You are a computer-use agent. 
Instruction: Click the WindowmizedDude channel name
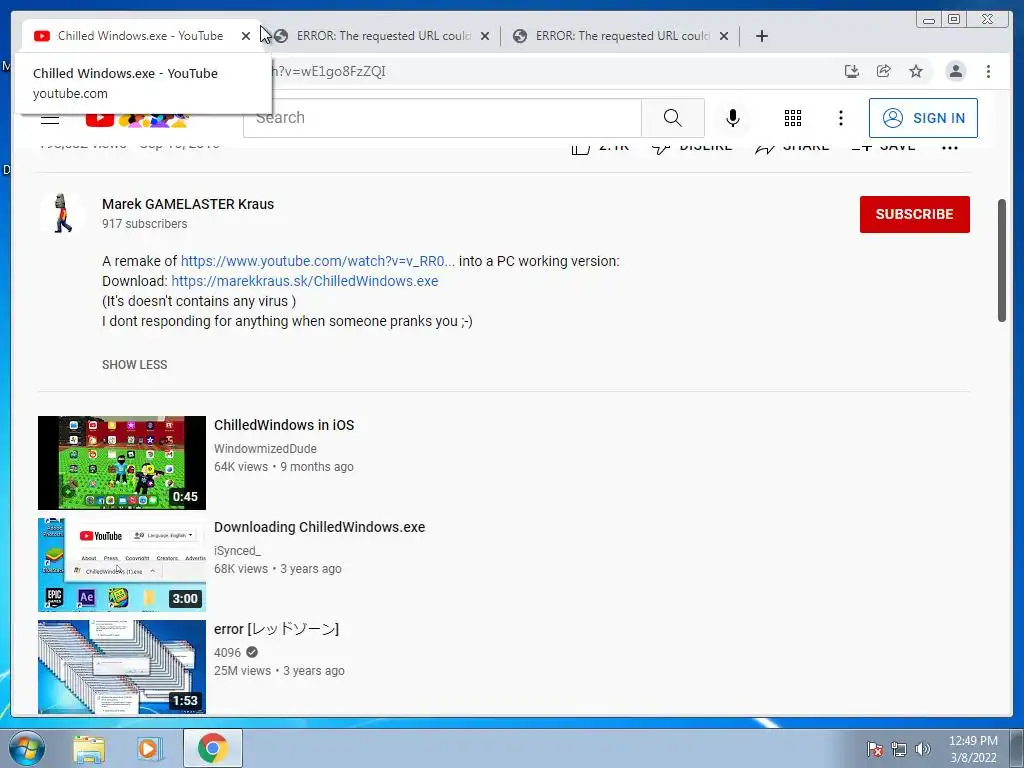click(265, 449)
